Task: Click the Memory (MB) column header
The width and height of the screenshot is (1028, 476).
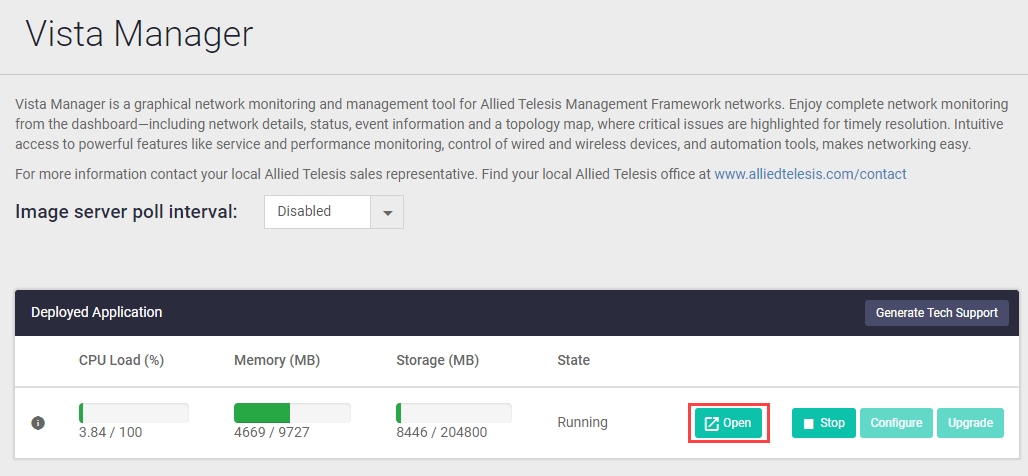Action: 277,360
